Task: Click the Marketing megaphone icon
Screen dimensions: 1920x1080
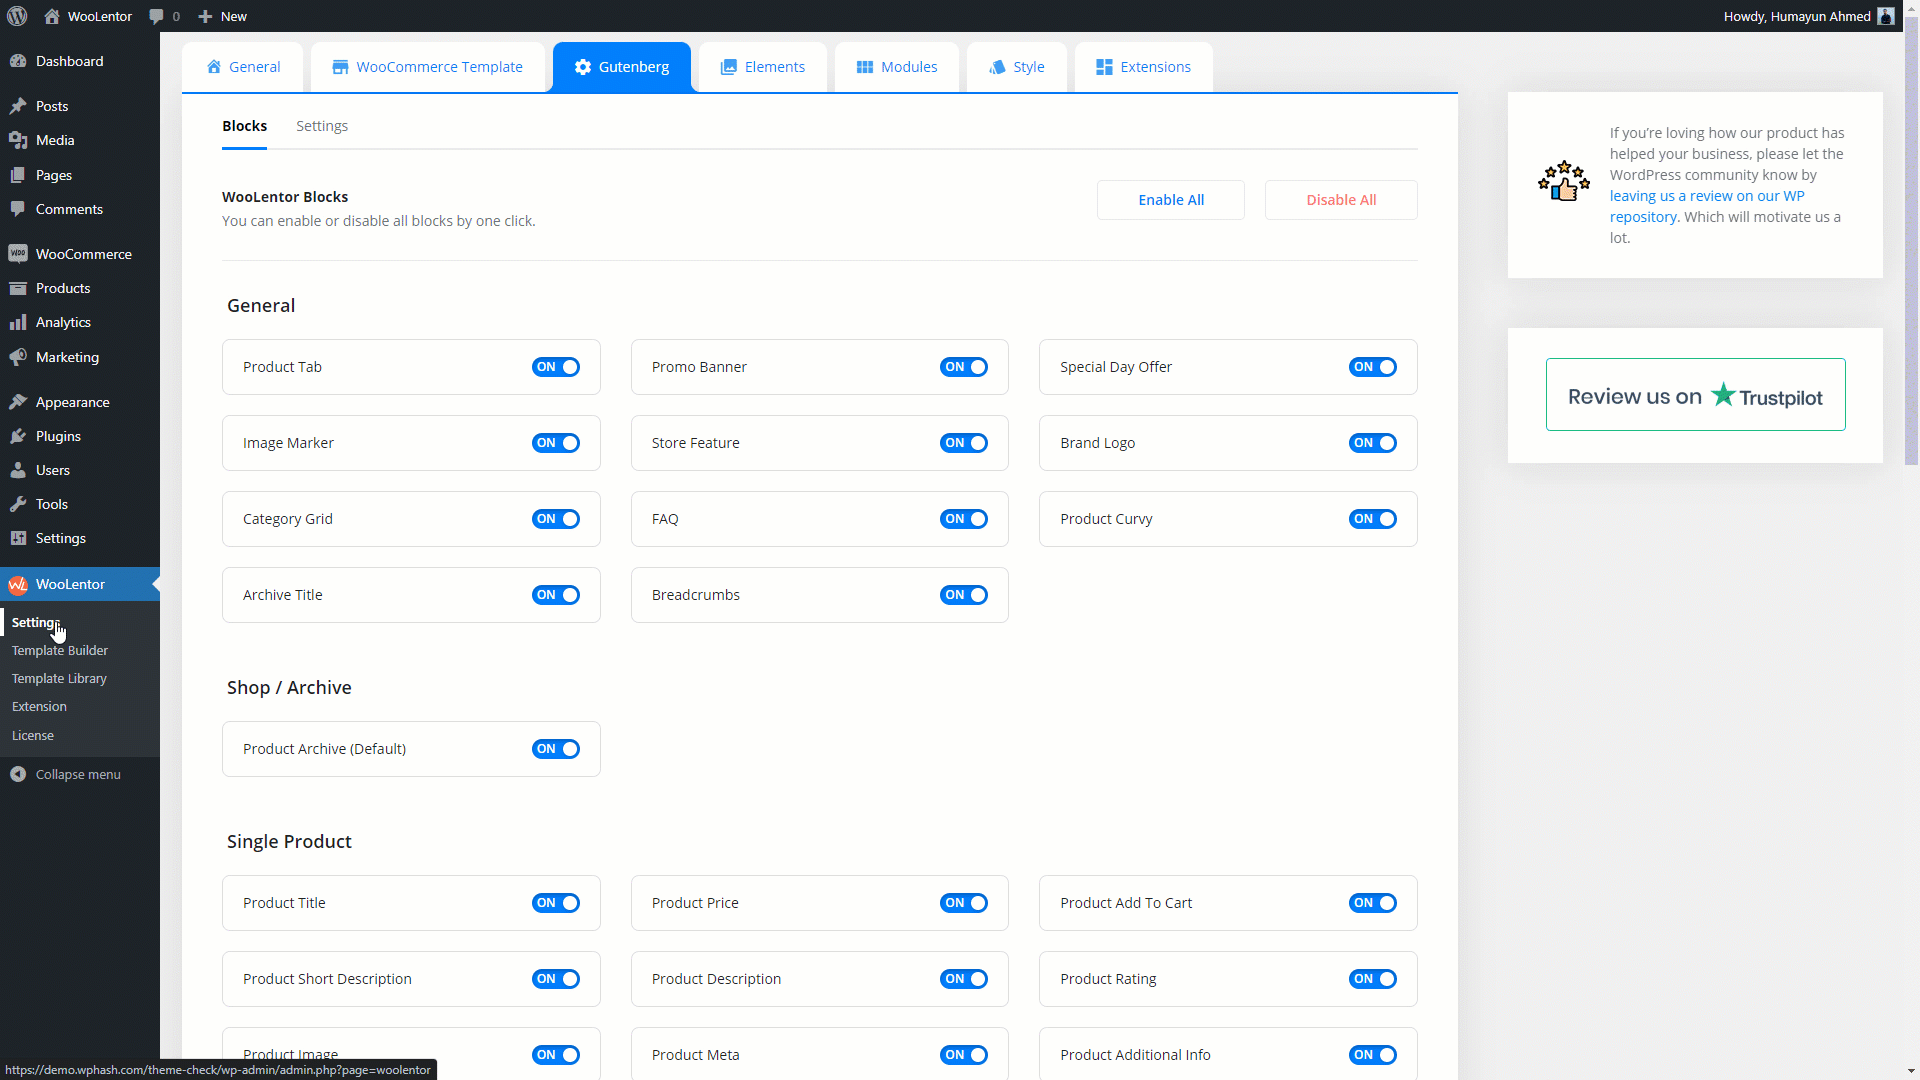Action: (x=18, y=357)
